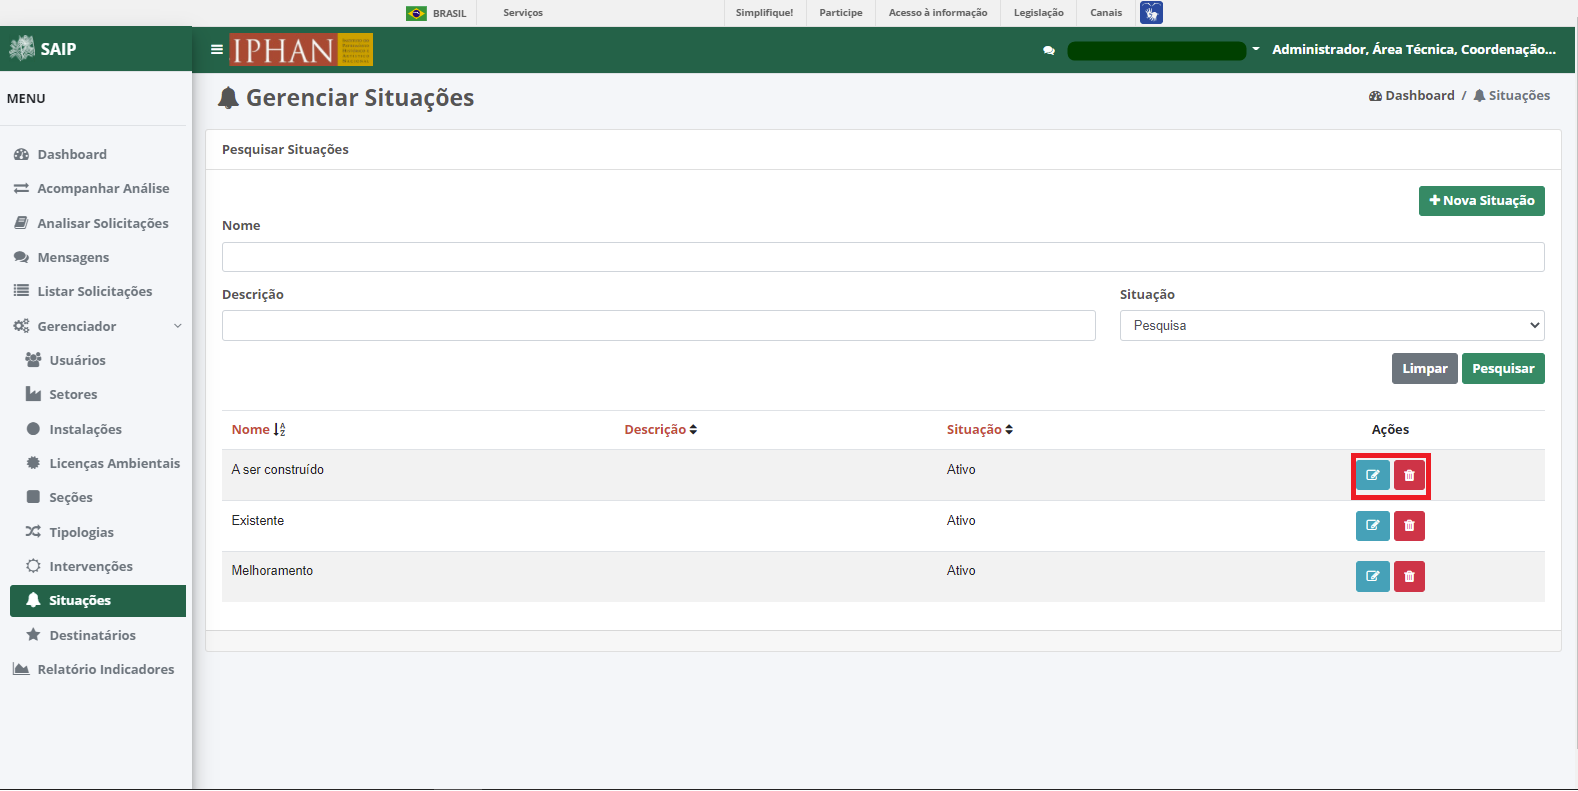The height and width of the screenshot is (791, 1578).
Task: Open VLibras accessibility icon
Action: point(1151,13)
